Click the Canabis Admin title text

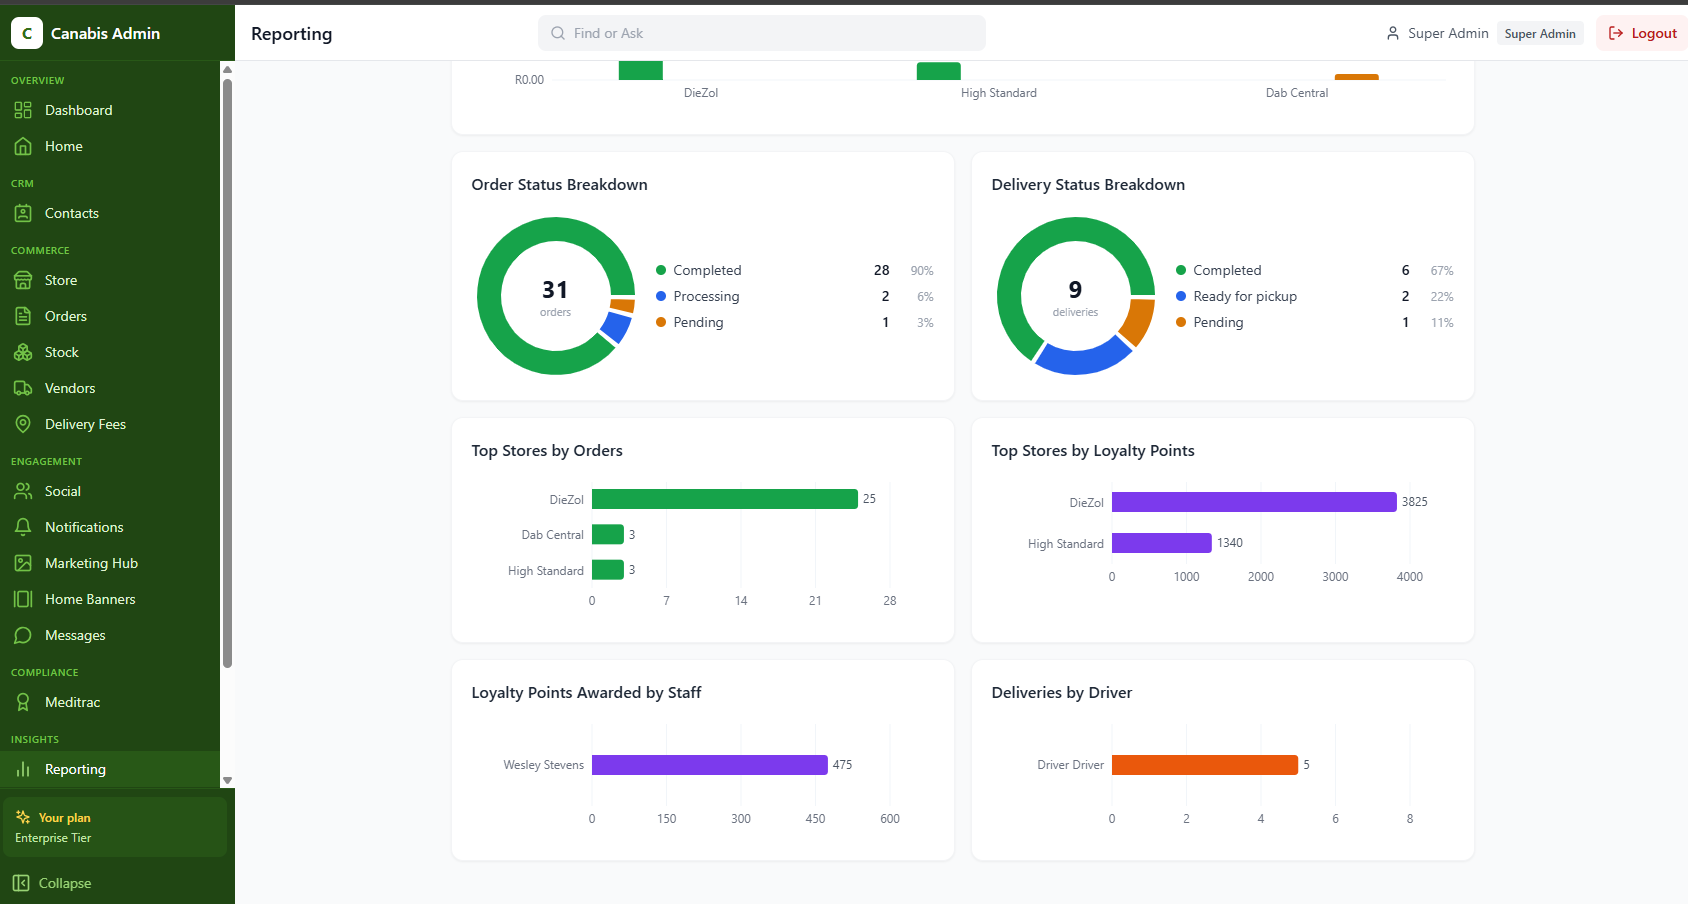click(105, 33)
